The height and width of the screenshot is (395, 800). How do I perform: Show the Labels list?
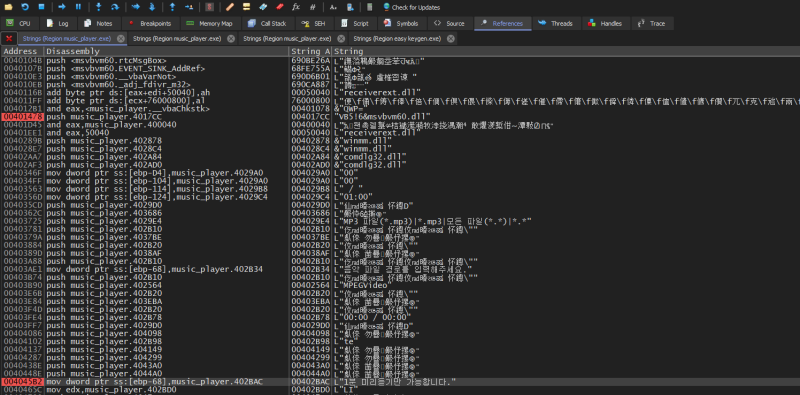[x=263, y=7]
